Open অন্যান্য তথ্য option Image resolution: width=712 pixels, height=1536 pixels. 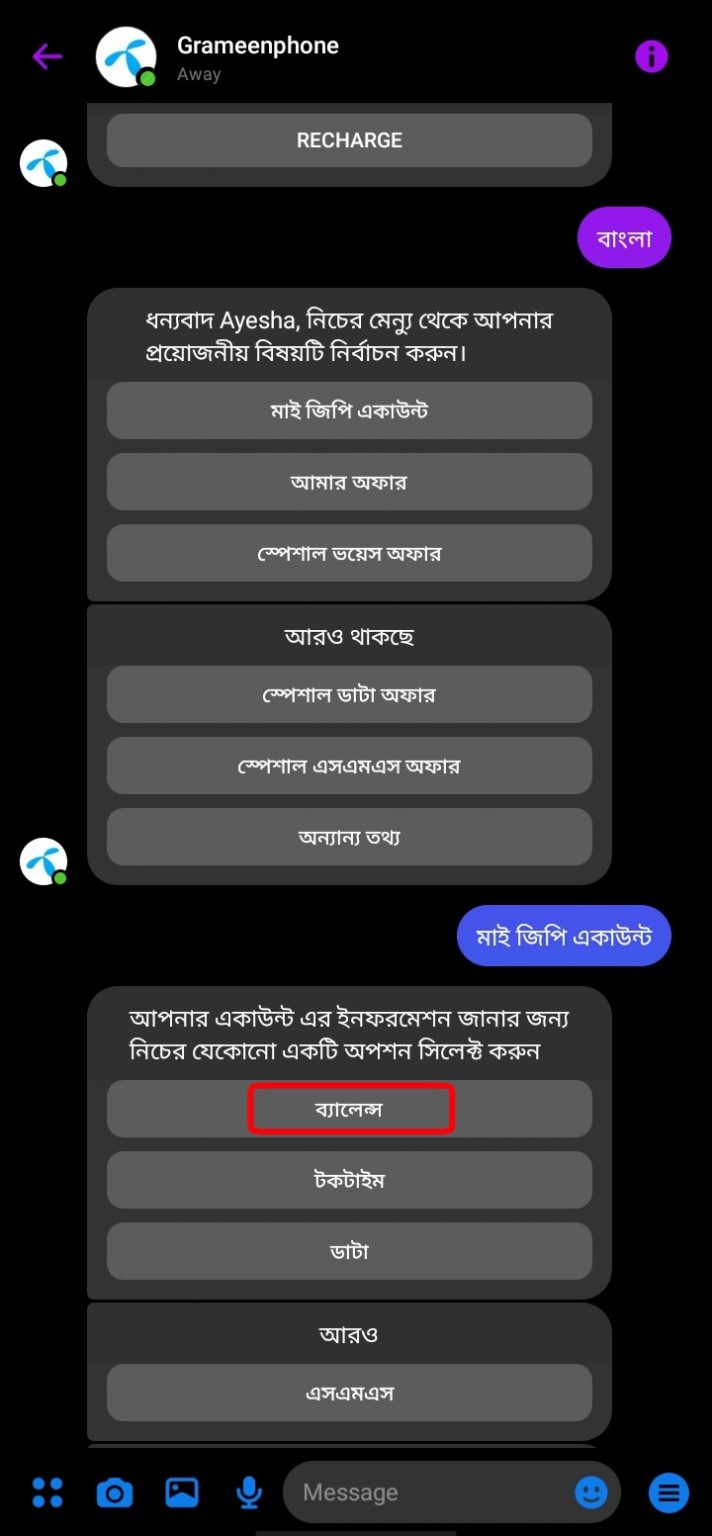[x=349, y=837]
